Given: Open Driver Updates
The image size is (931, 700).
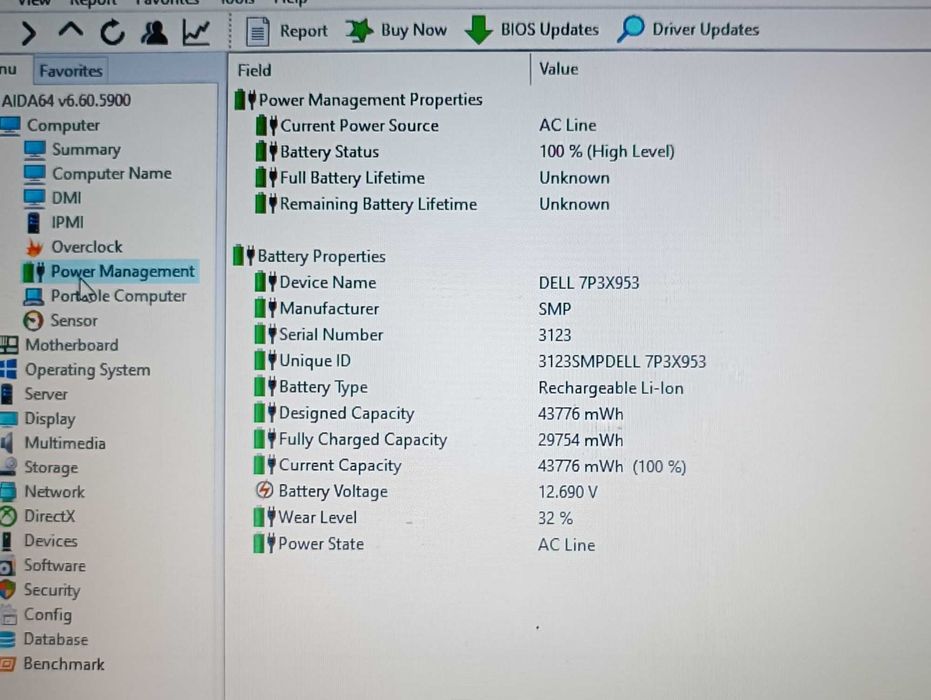Looking at the screenshot, I should 688,29.
